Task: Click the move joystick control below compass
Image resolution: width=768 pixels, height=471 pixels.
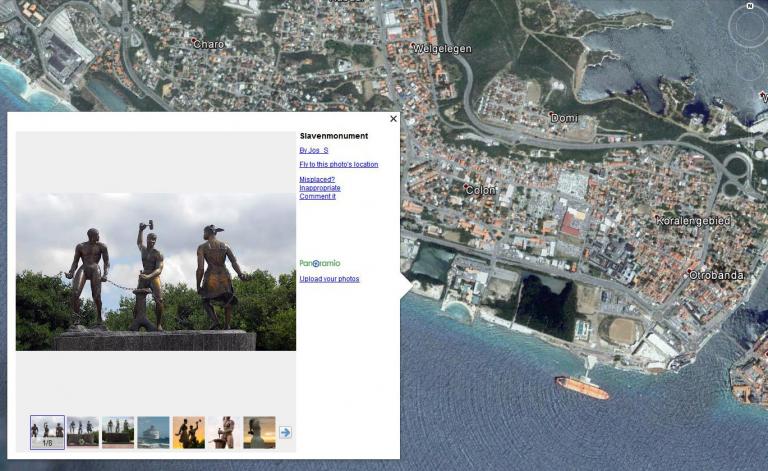Action: coord(749,66)
